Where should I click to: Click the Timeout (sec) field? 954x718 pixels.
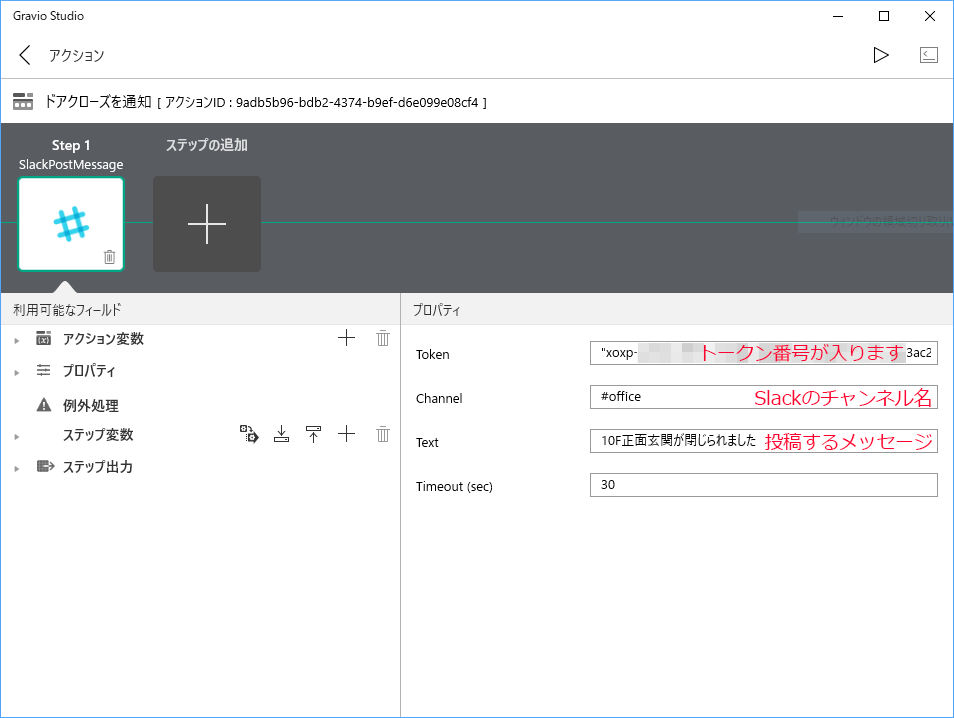click(764, 485)
